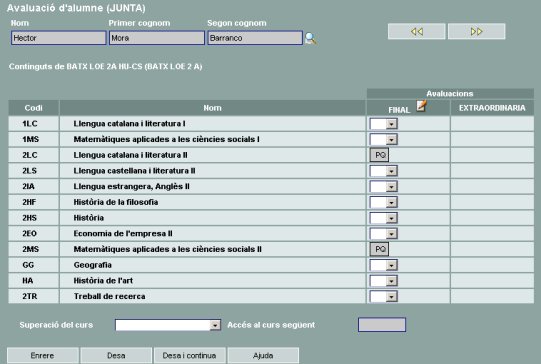This screenshot has height=364, width=541.
Task: Select row text Llengua castellana i literatura II
Action: click(x=135, y=171)
